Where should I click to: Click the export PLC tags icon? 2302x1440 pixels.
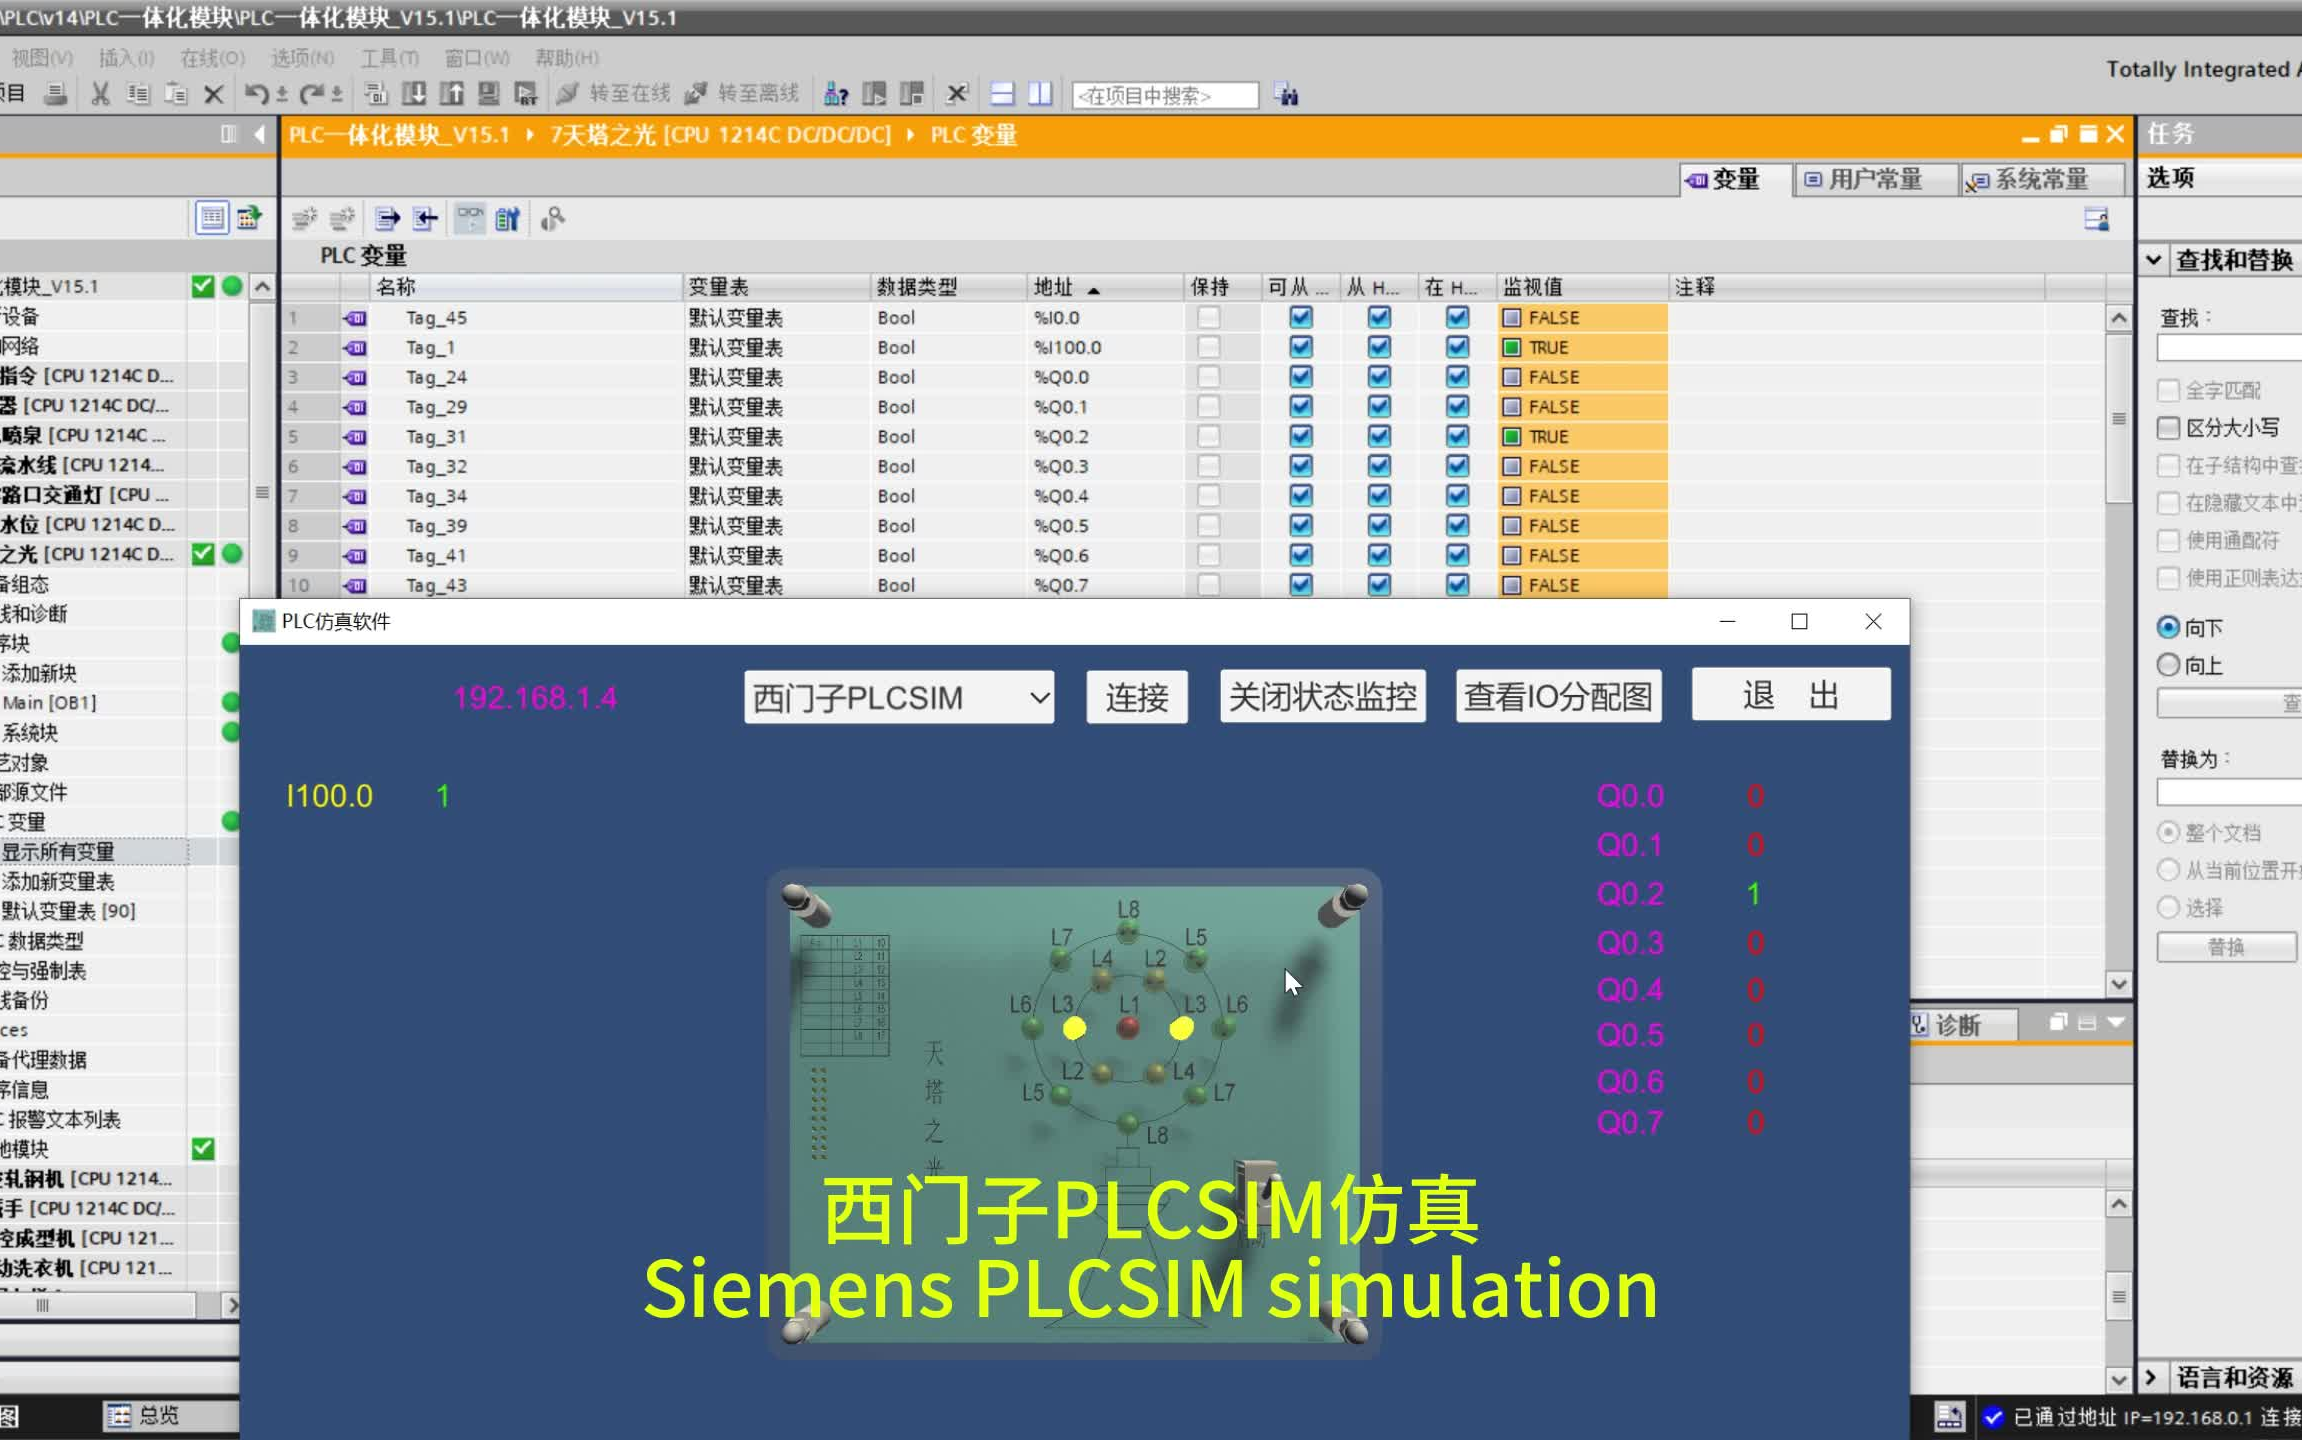386,218
